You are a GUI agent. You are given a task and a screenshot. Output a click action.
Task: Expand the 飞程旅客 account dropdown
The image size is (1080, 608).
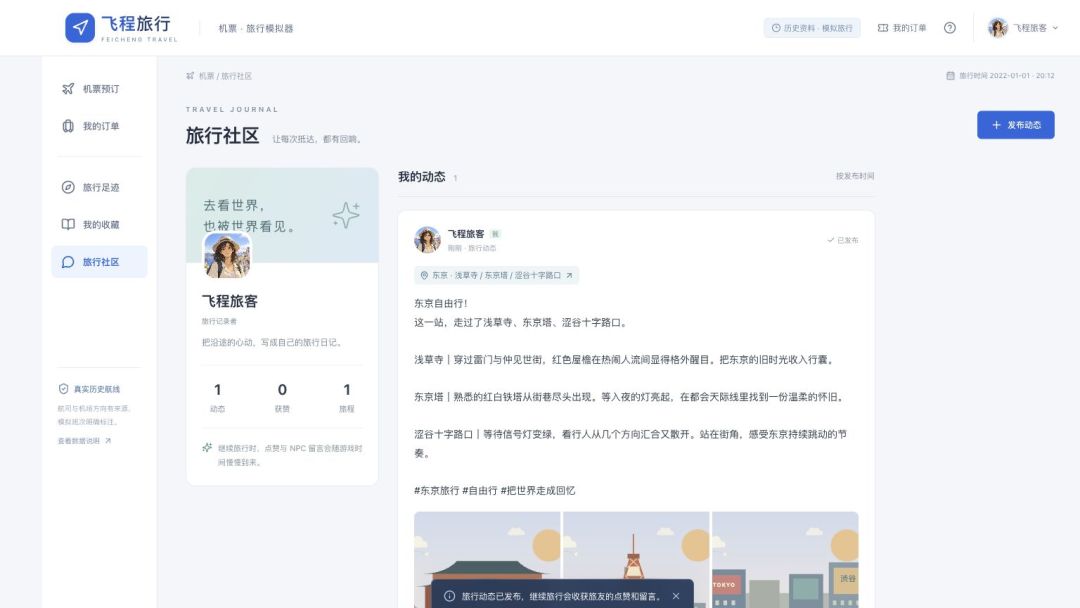pos(1023,28)
